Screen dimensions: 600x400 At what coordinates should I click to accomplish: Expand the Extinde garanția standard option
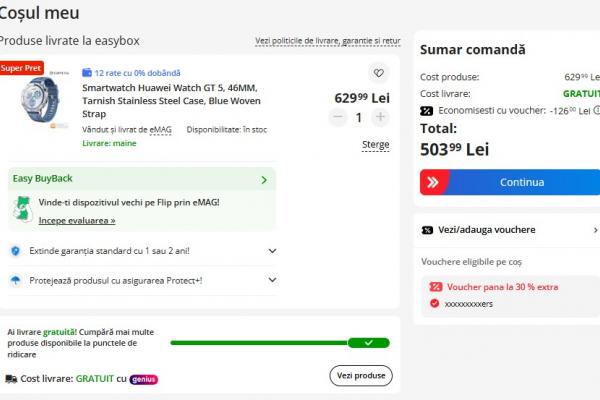[143, 251]
